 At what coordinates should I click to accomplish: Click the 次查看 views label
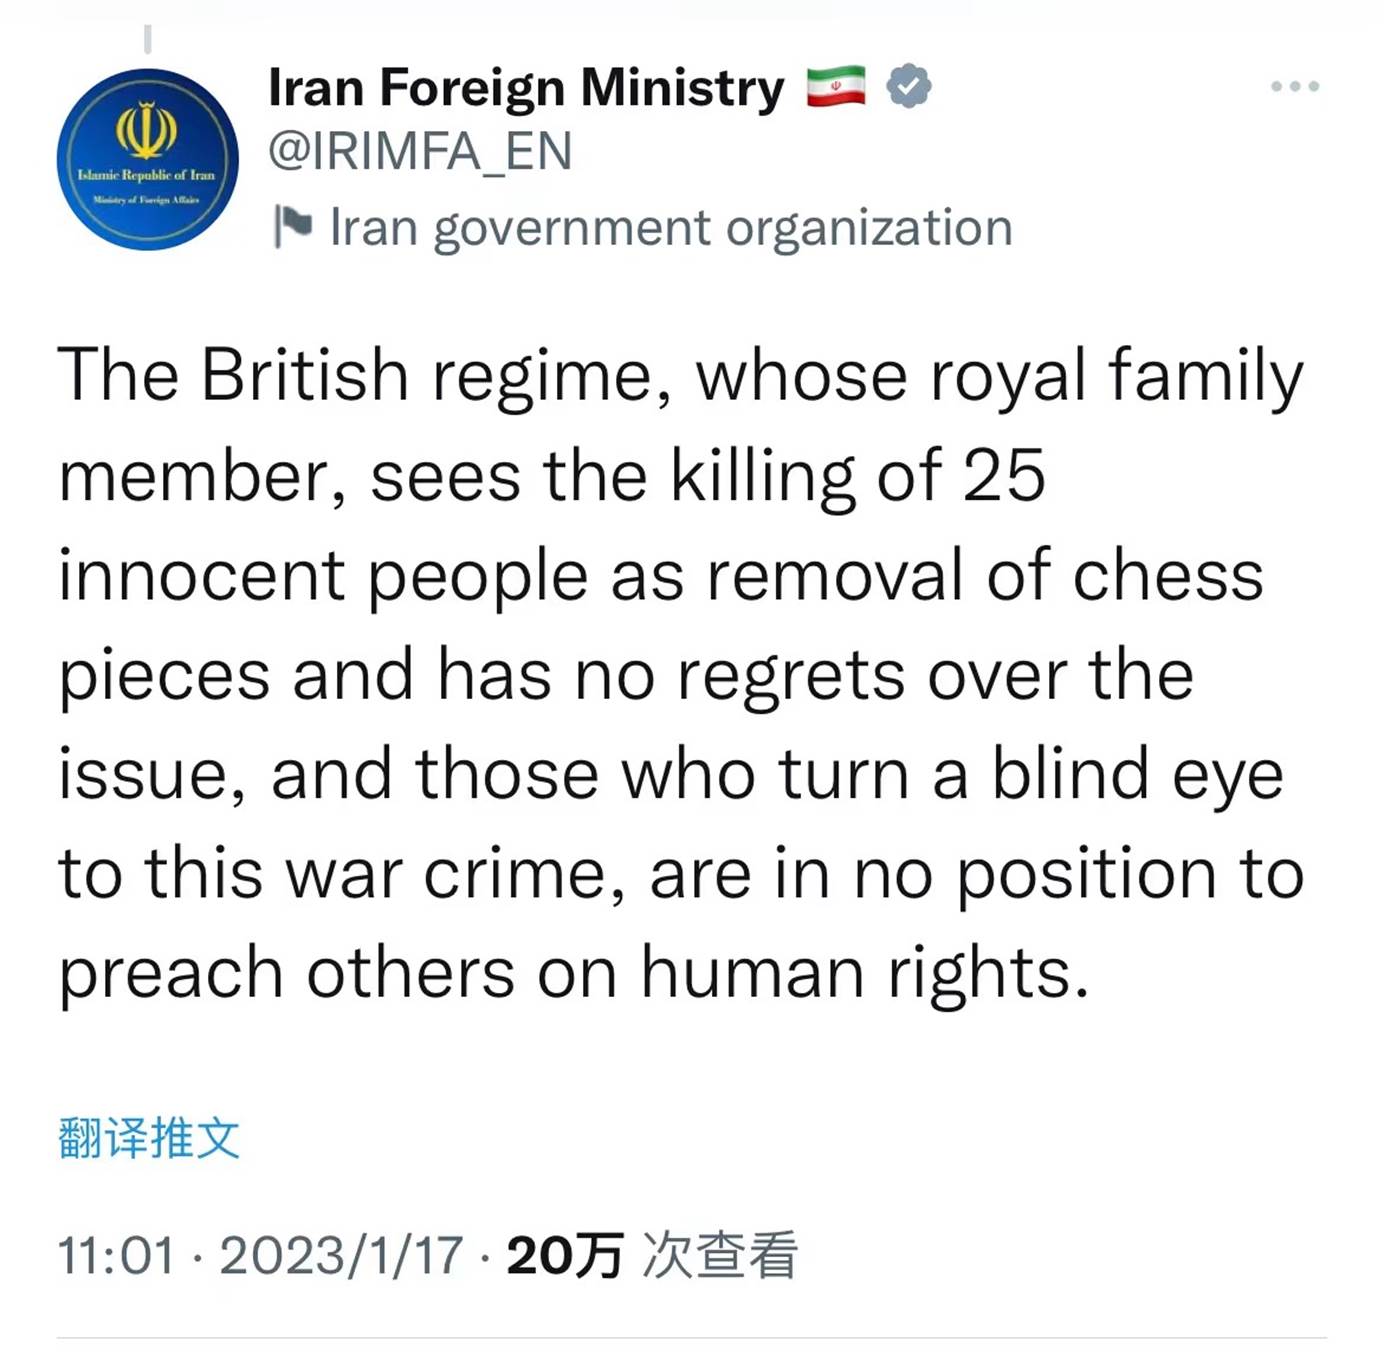tap(720, 1255)
